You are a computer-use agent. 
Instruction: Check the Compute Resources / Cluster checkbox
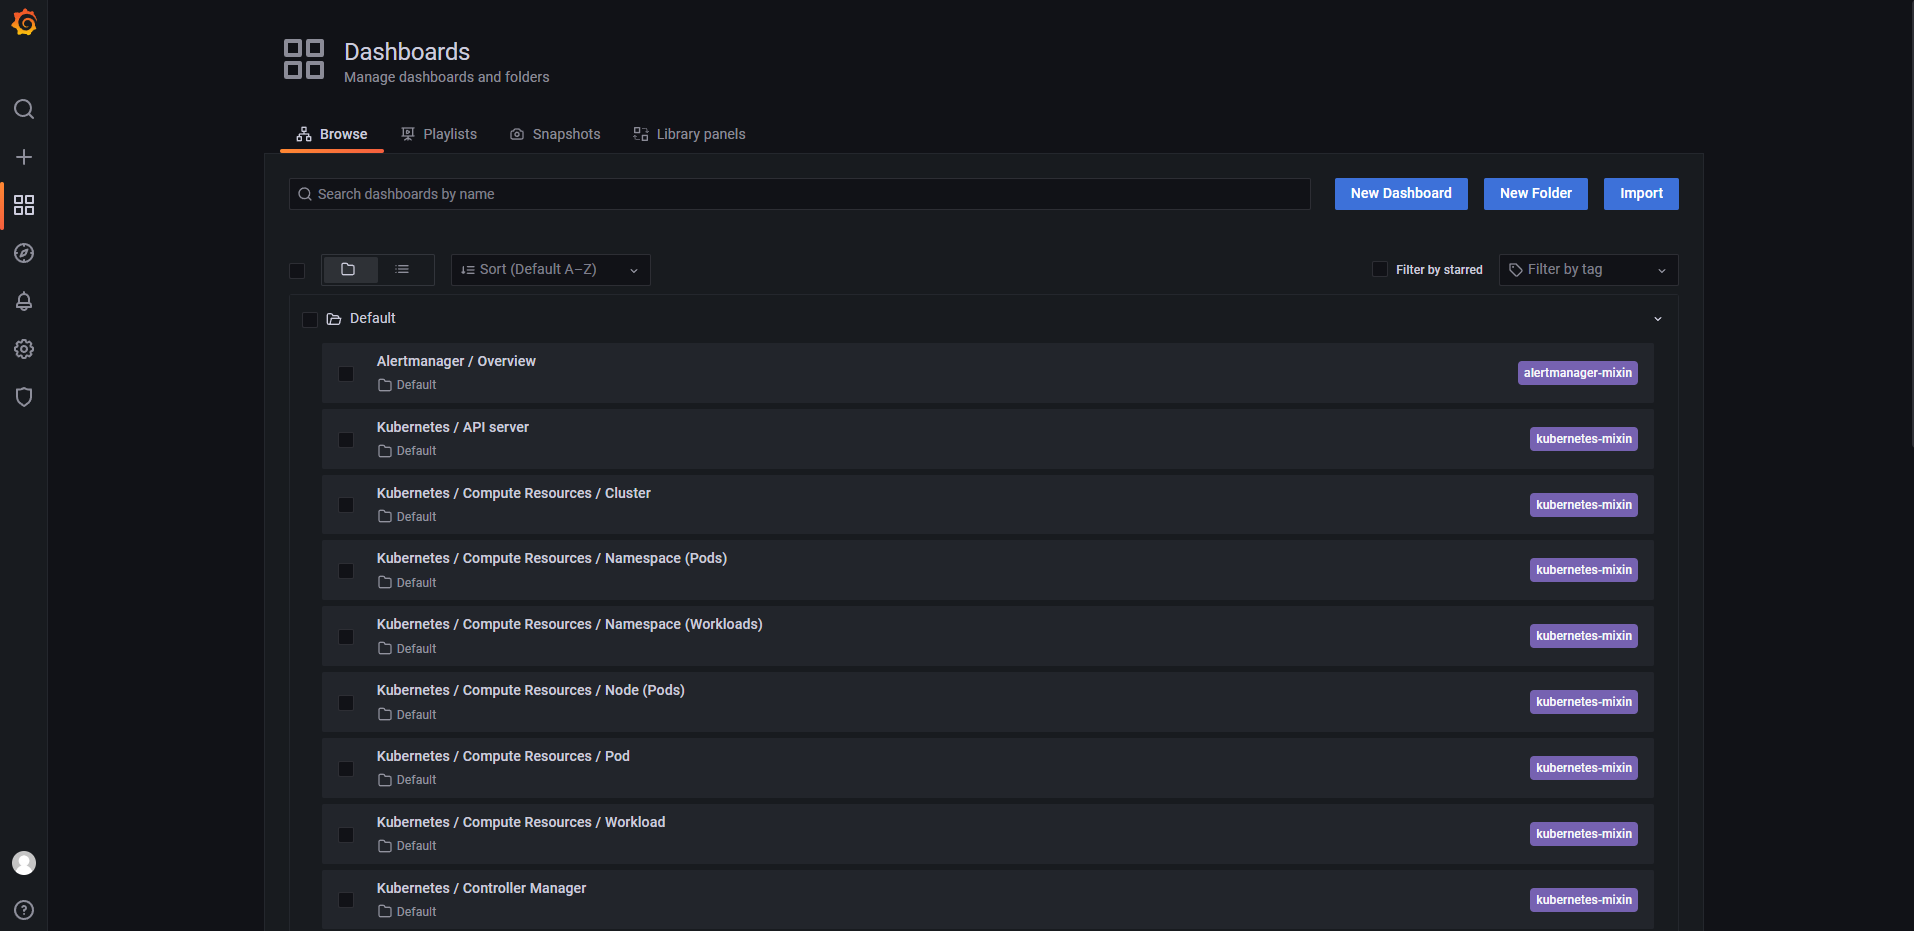[x=346, y=505]
